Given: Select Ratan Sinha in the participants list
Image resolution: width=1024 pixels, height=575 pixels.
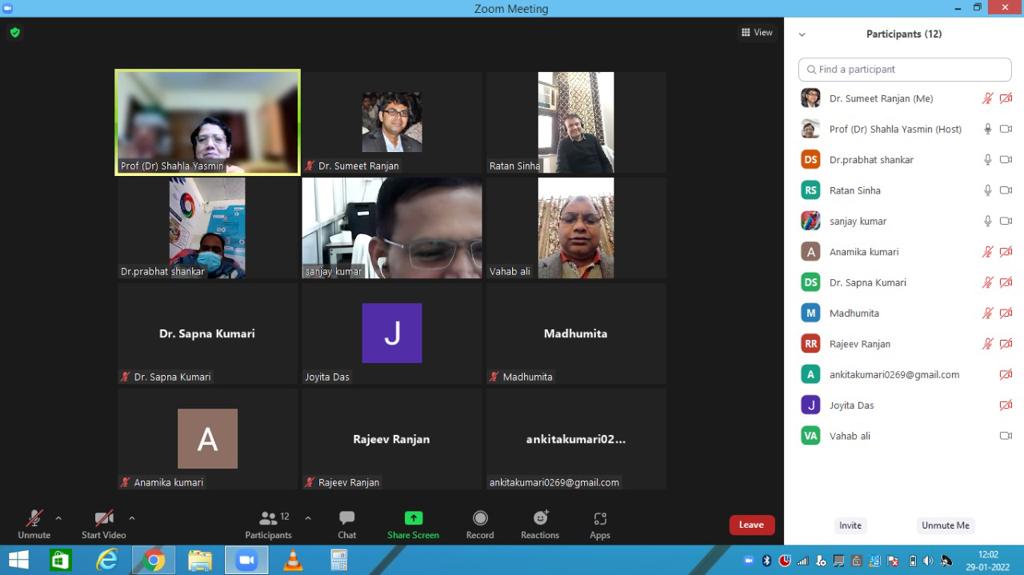Looking at the screenshot, I should pos(855,190).
